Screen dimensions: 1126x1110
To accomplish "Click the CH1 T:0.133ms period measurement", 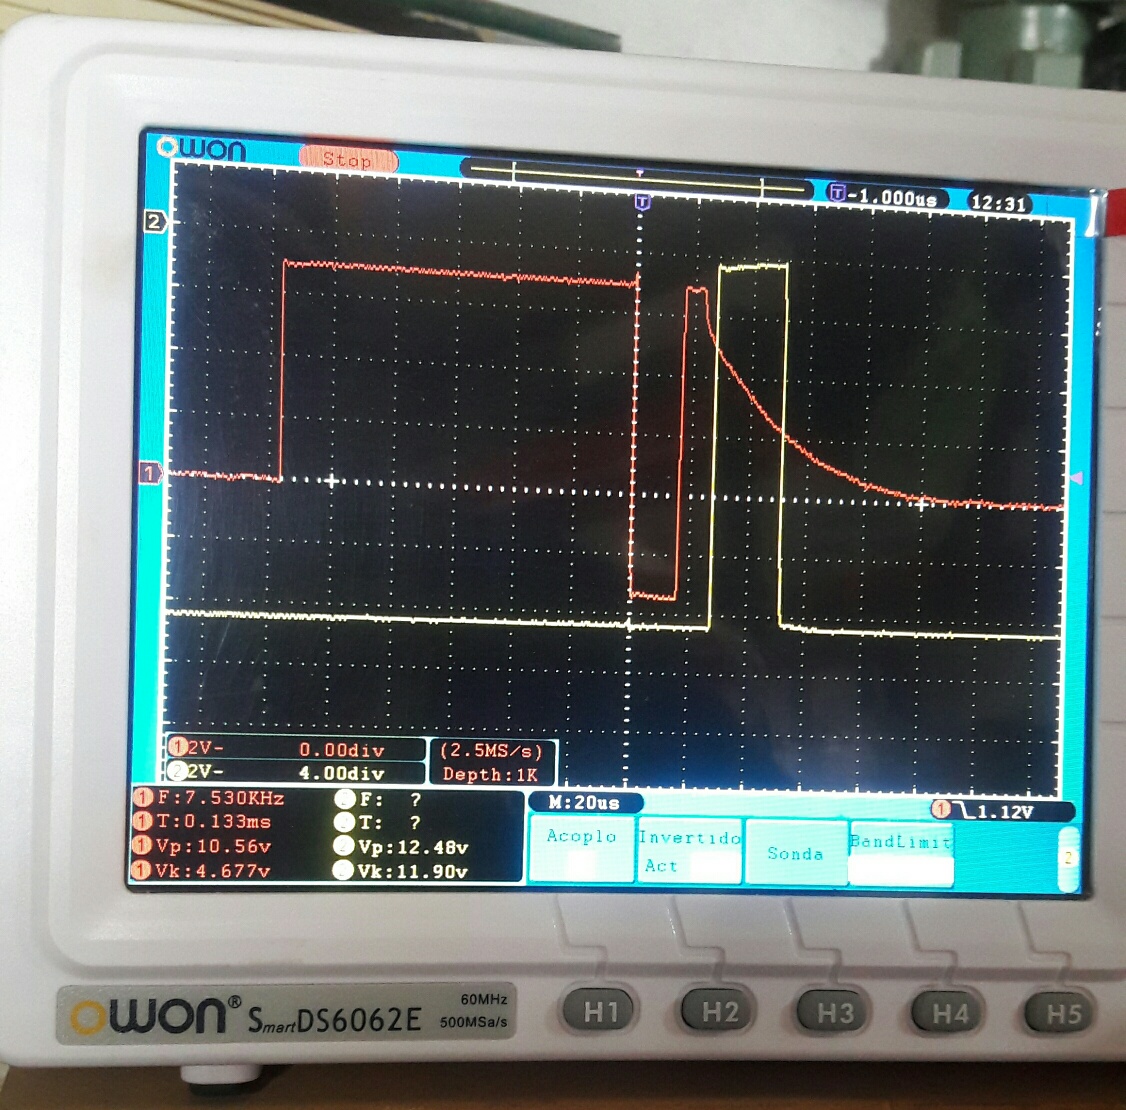I will point(204,821).
